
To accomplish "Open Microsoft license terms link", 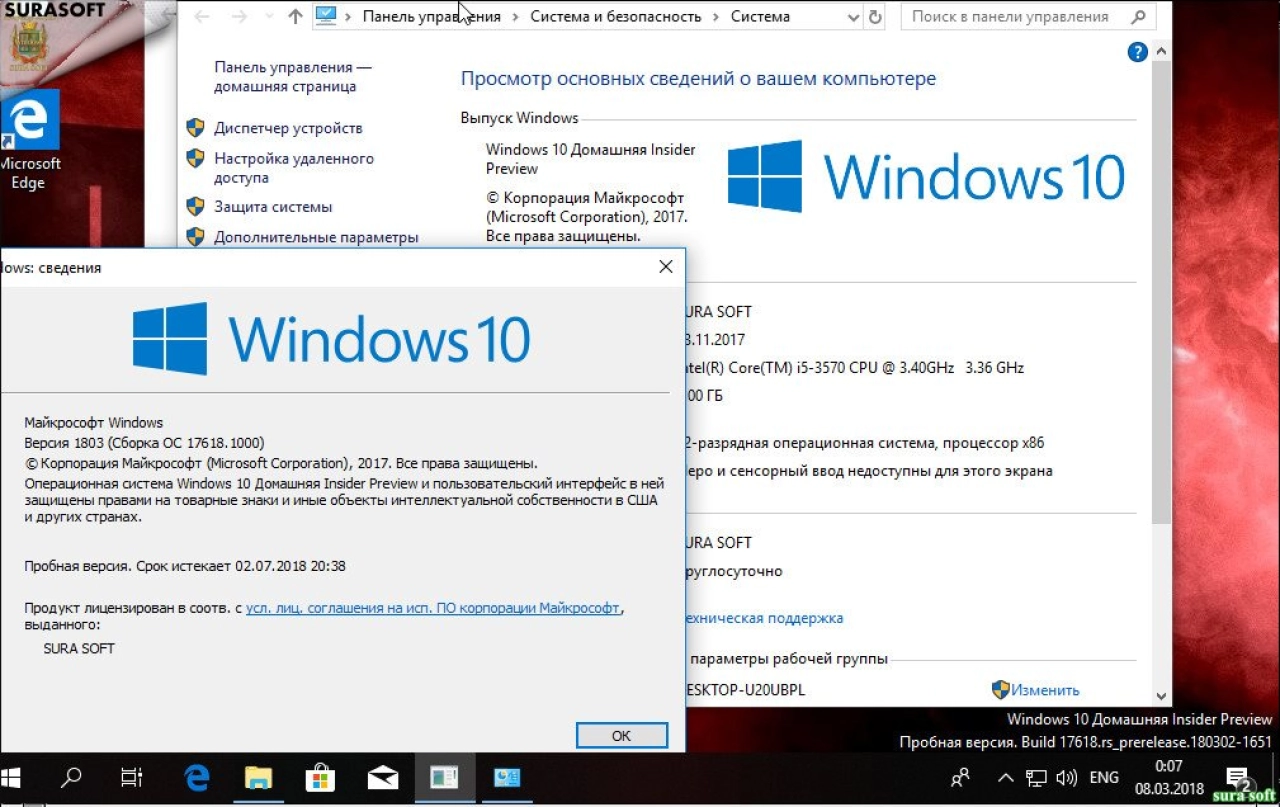I will point(433,608).
